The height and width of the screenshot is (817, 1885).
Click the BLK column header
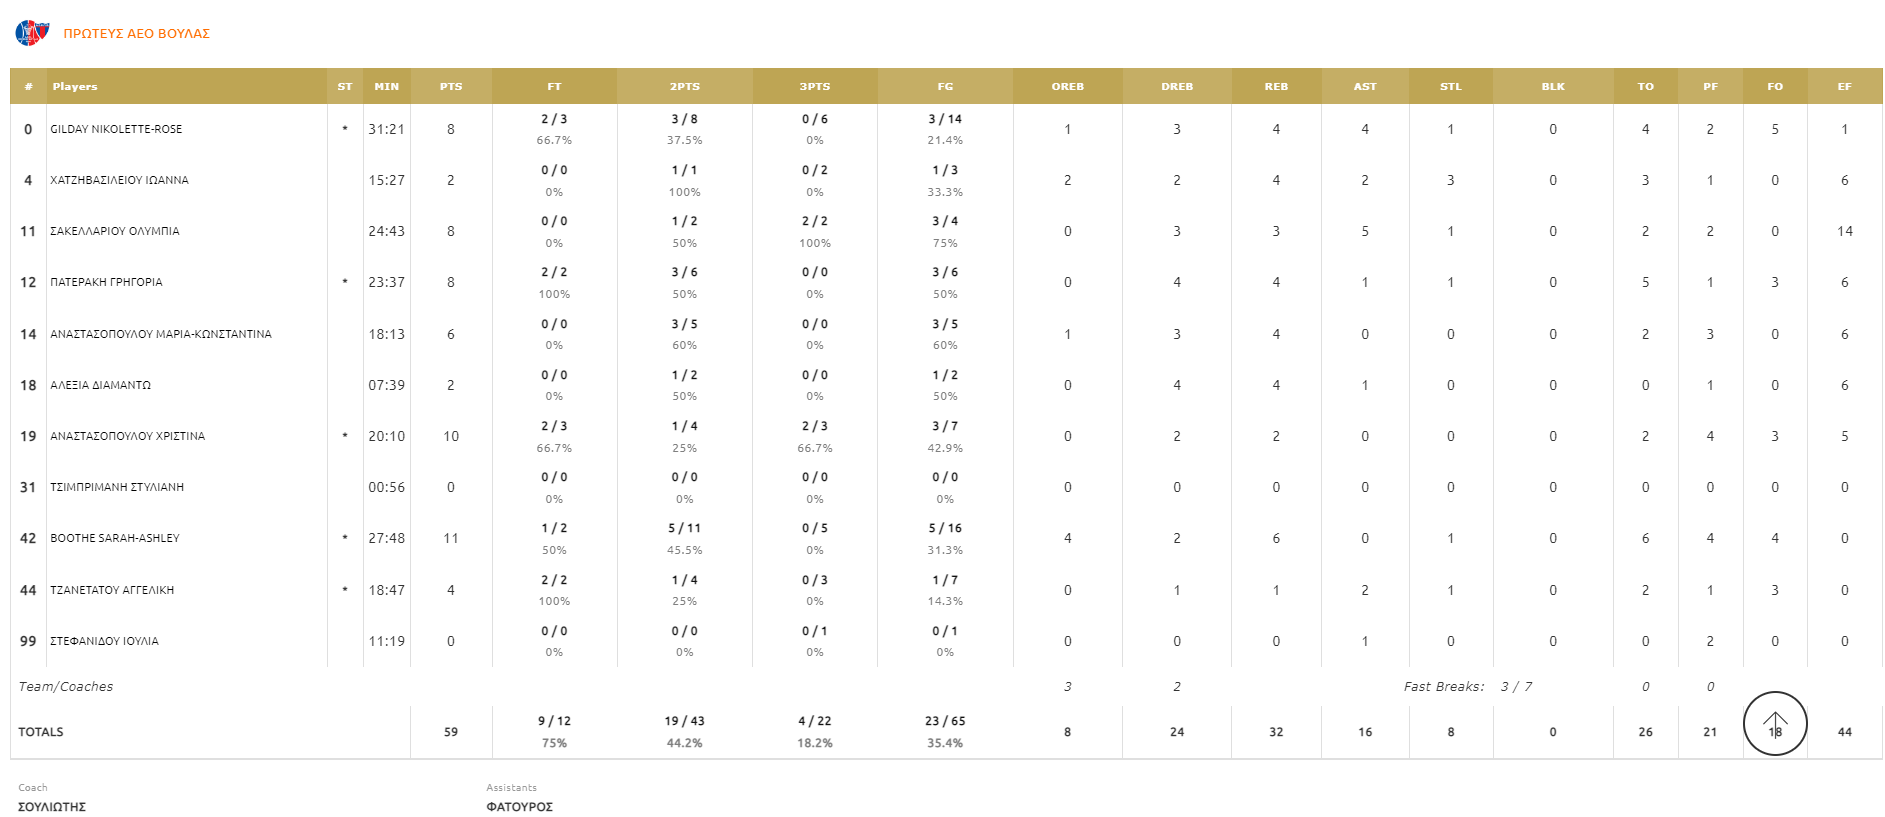(1552, 87)
